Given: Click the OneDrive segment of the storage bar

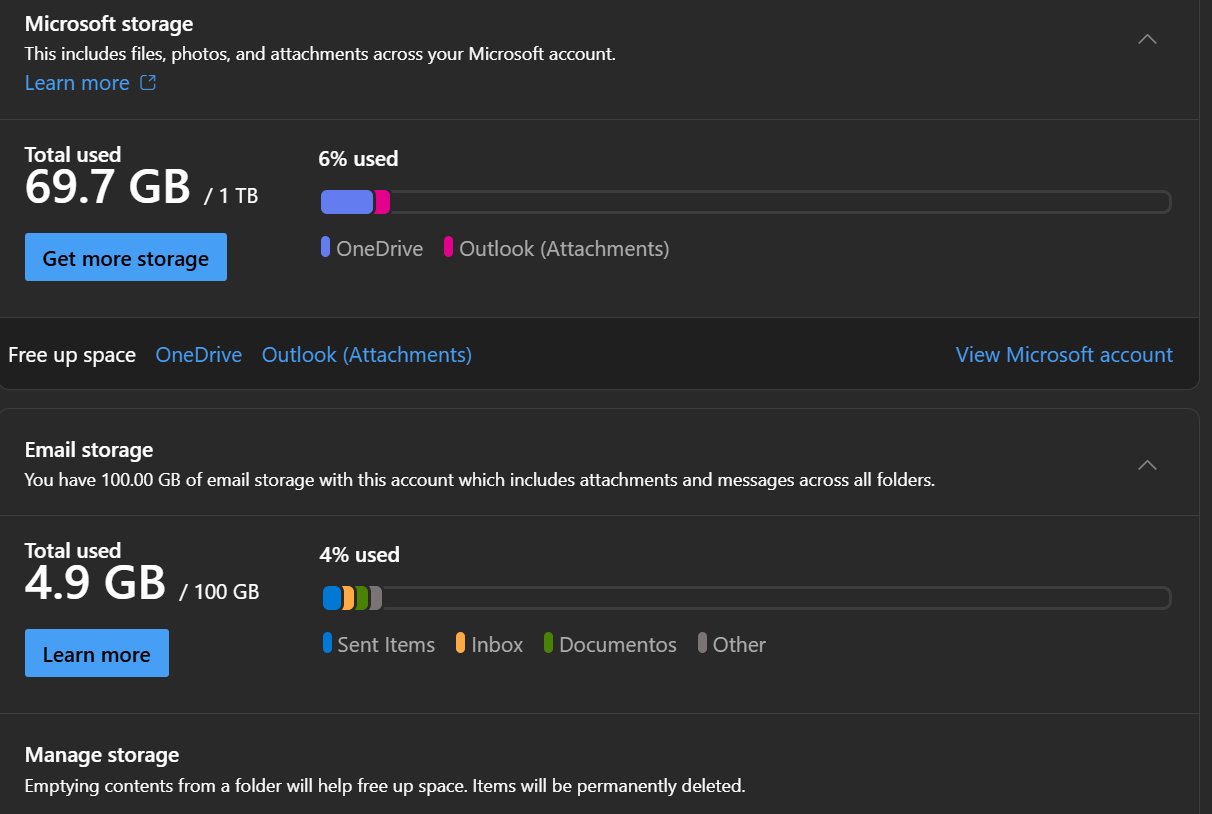Looking at the screenshot, I should click(x=347, y=202).
